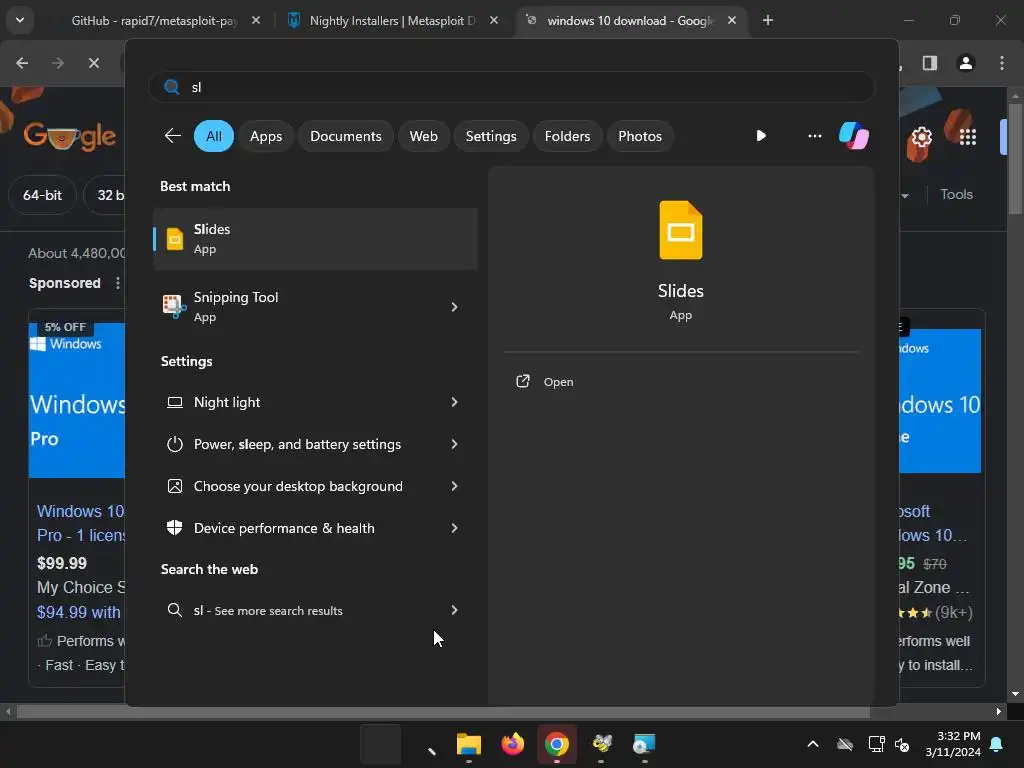Open Google apps grid icon
The height and width of the screenshot is (768, 1024).
pyautogui.click(x=968, y=137)
